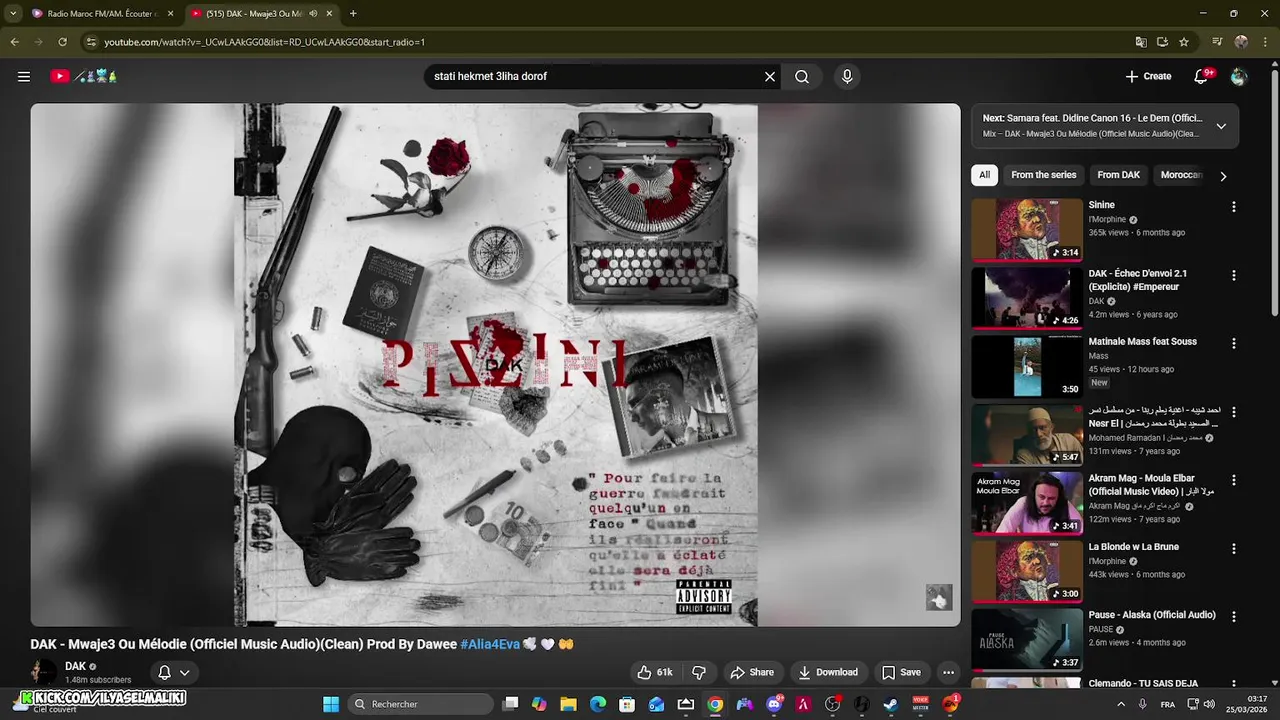Open options for Pause - Alaska video
The image size is (1280, 720).
(1233, 617)
